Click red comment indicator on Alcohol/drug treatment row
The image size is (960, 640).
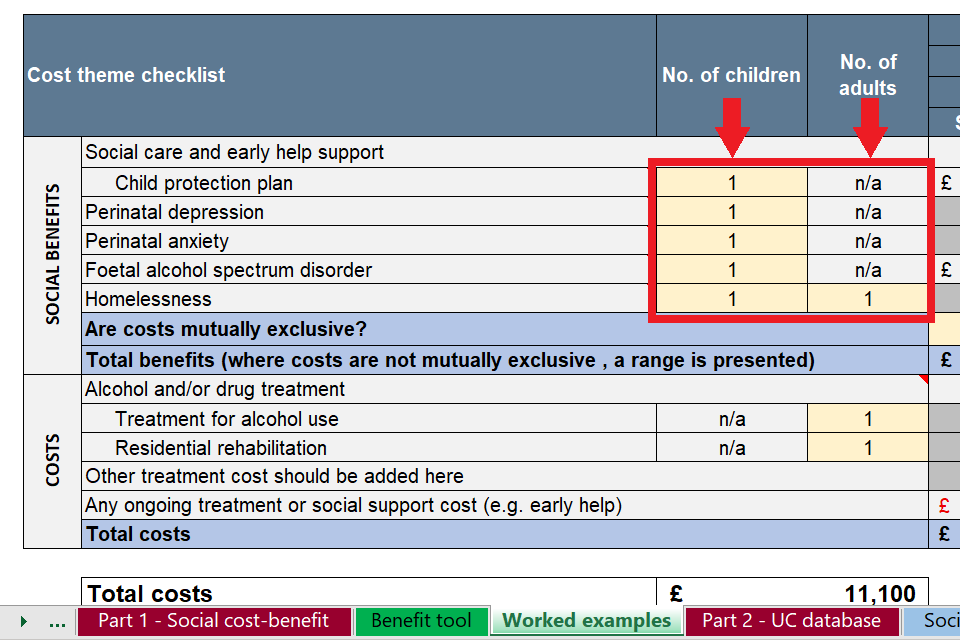click(923, 379)
